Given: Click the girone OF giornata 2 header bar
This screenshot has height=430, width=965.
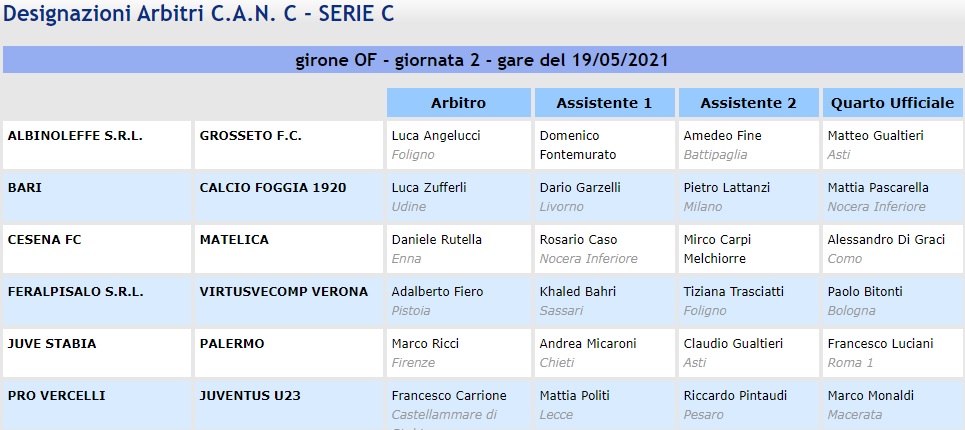Looking at the screenshot, I should [482, 59].
